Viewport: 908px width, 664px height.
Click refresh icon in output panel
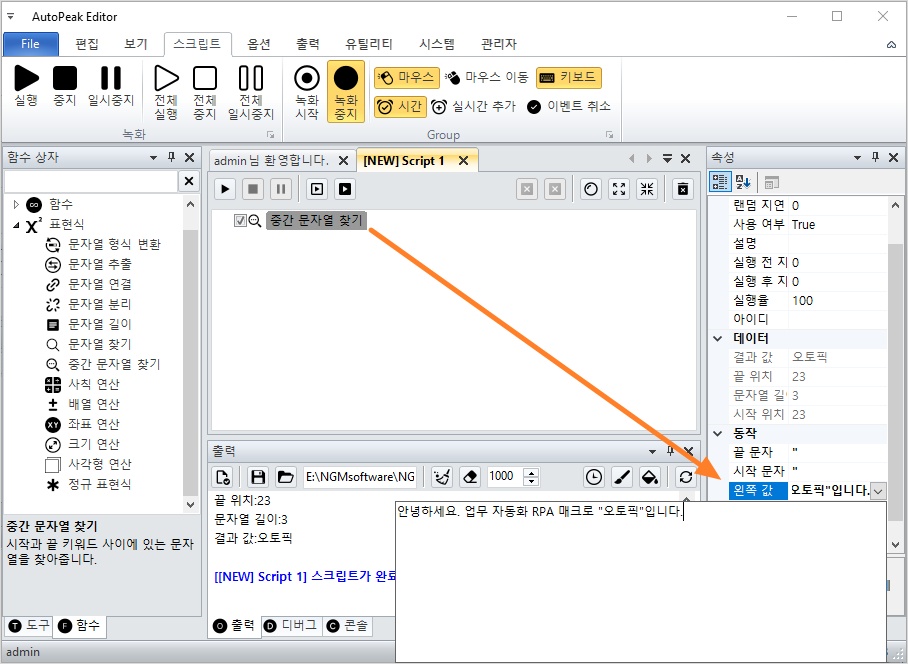point(686,477)
